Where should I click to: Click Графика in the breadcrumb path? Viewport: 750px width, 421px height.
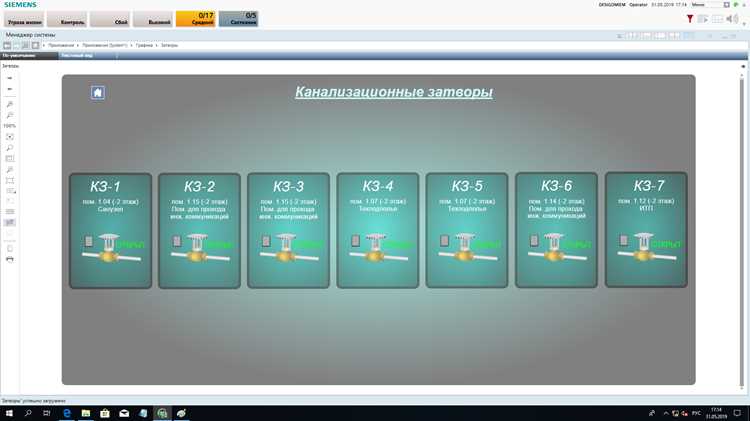144,45
